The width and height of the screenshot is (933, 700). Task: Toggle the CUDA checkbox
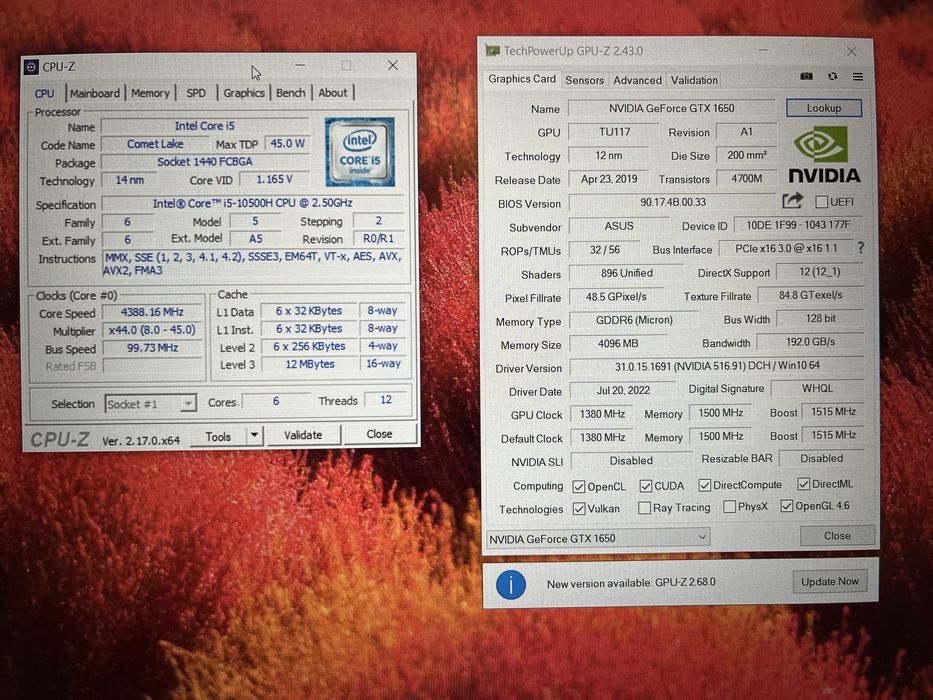646,486
